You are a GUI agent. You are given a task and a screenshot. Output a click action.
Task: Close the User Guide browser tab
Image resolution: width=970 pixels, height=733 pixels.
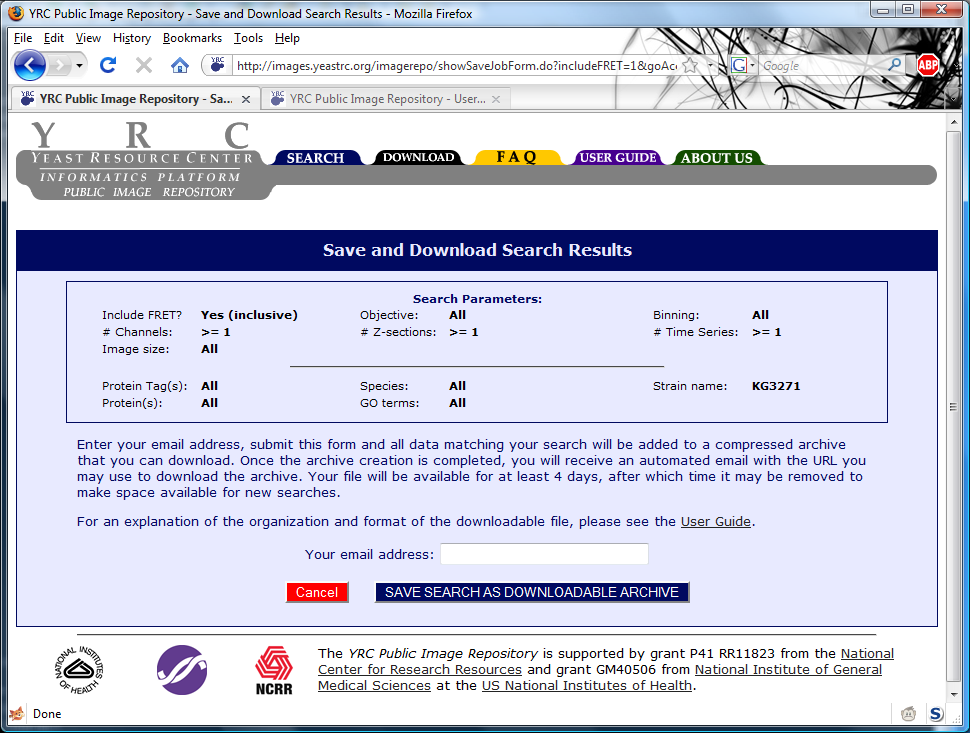[496, 99]
